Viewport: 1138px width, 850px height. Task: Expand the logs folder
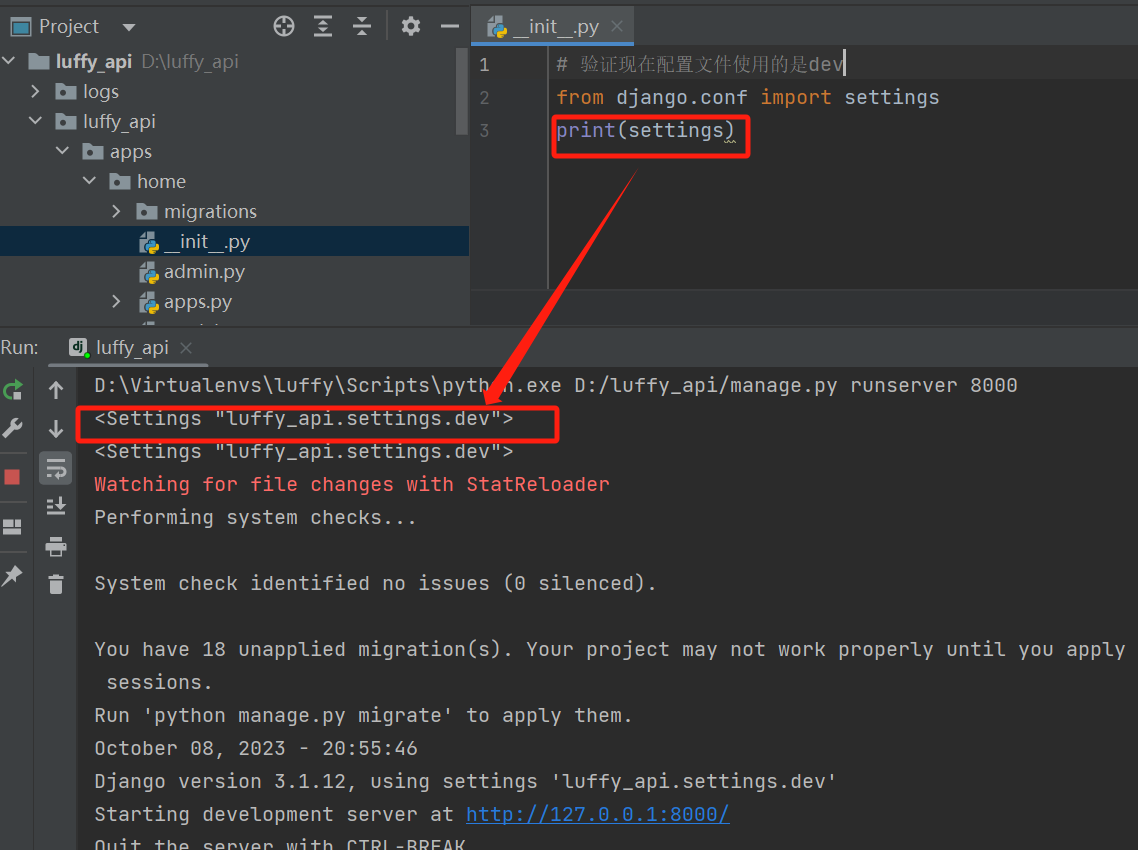(x=35, y=91)
